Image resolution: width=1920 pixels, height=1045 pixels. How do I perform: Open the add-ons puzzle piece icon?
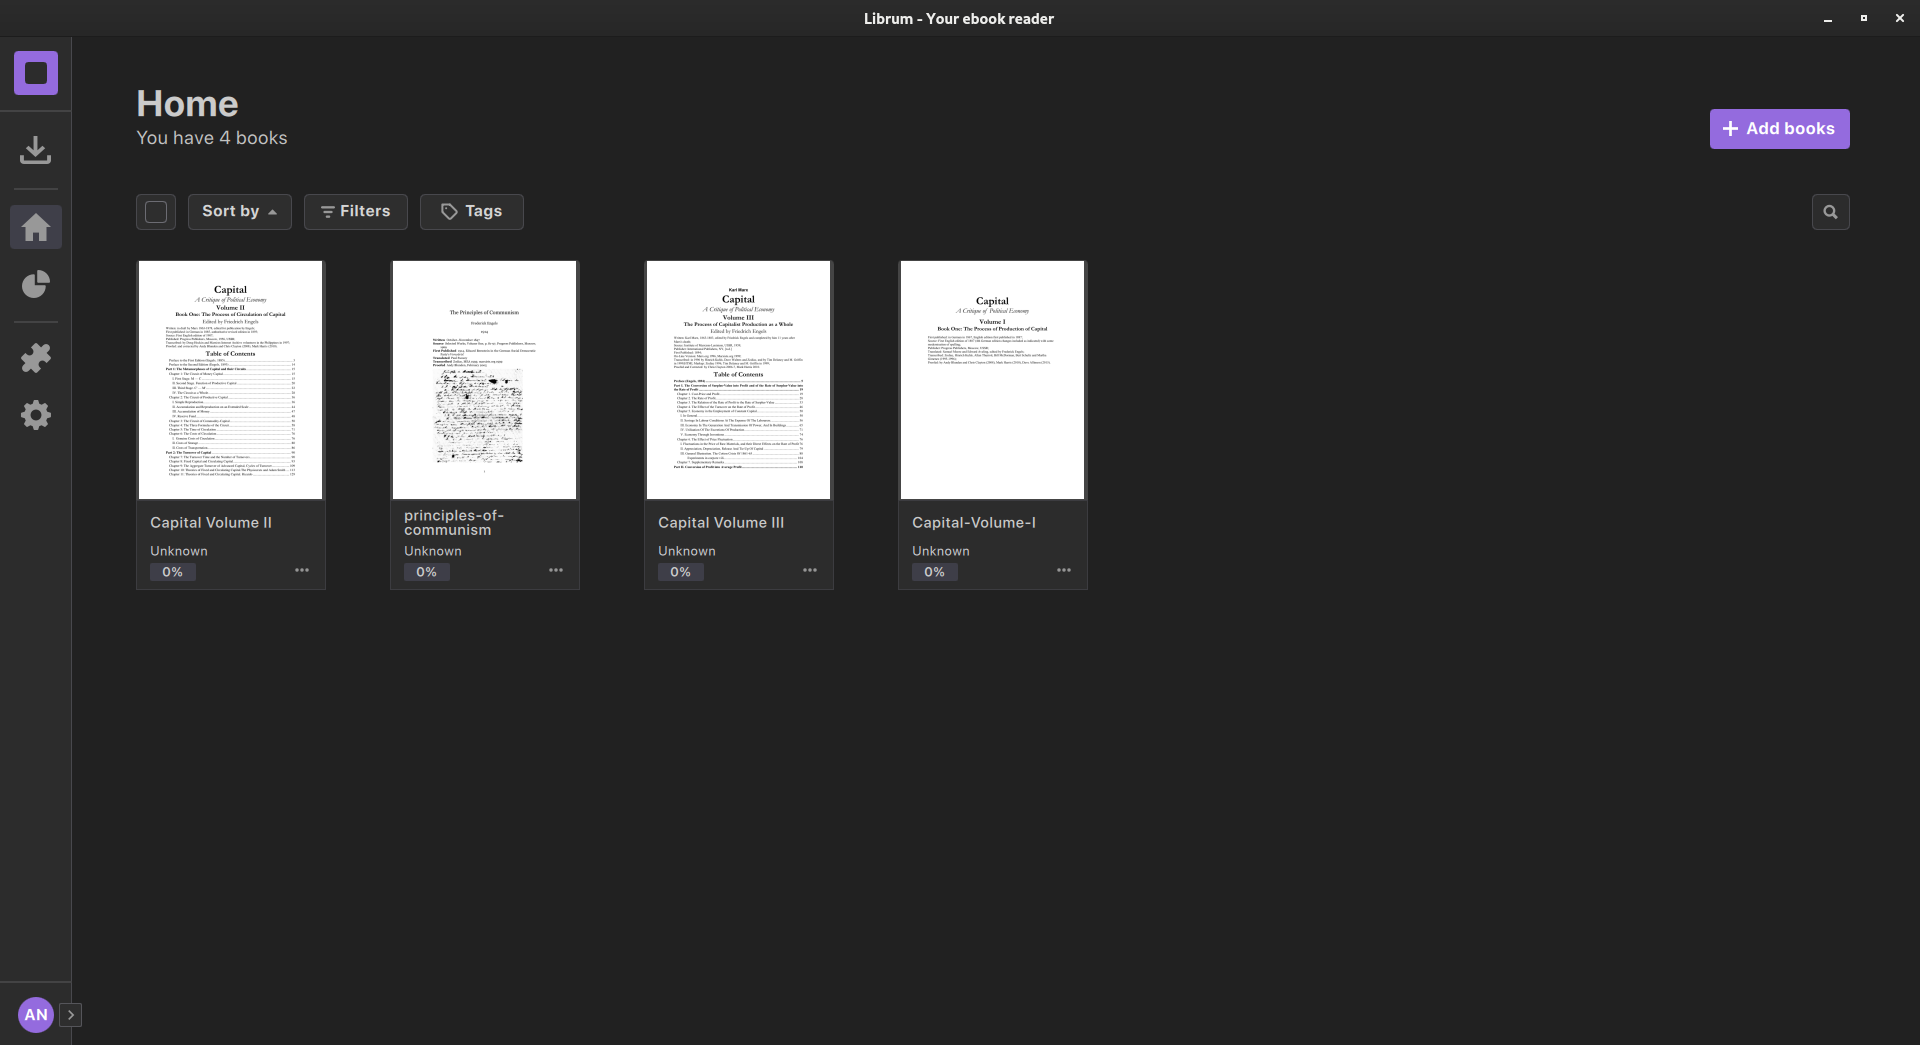[x=35, y=357]
